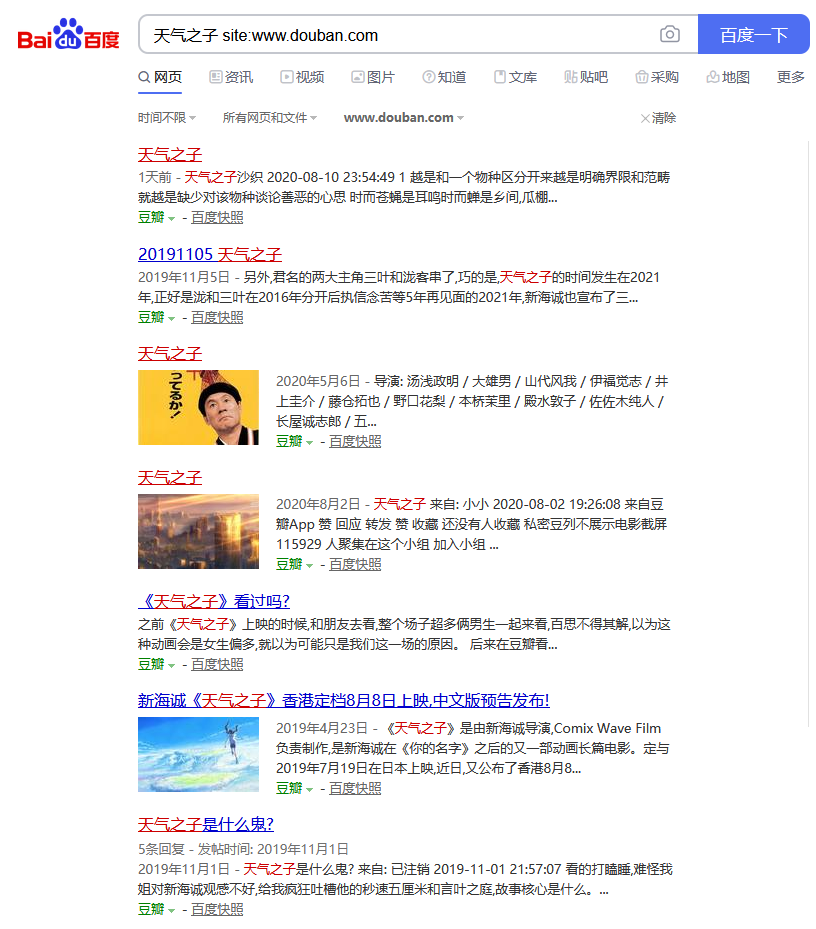The width and height of the screenshot is (816, 929).
Task: Click the Baidu logo
Action: click(x=68, y=34)
